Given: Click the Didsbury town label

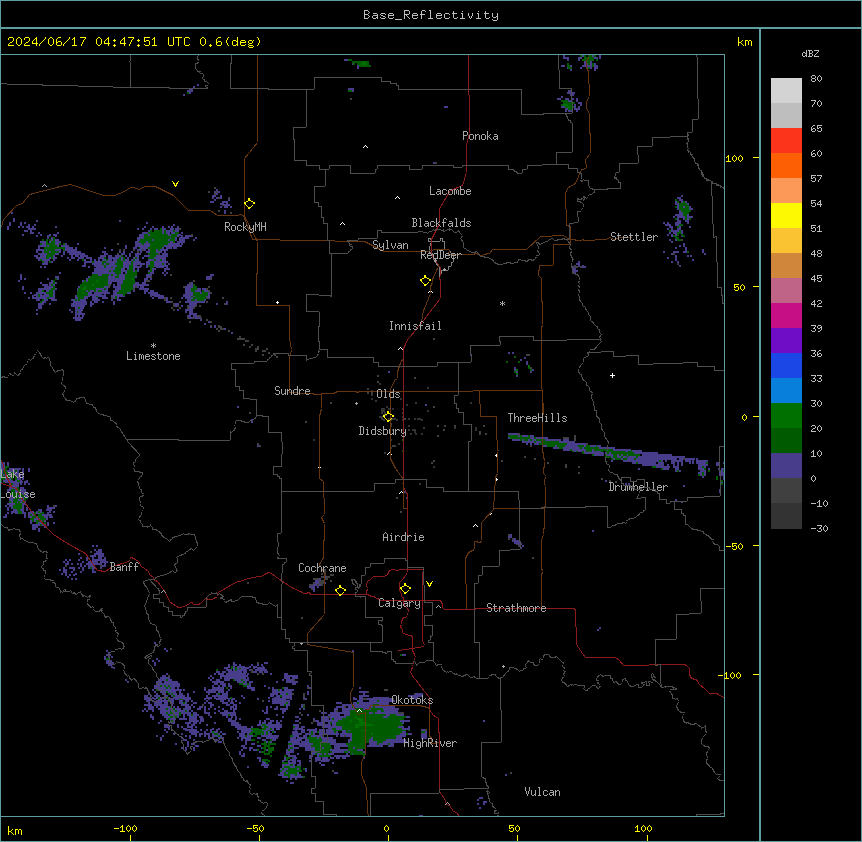Looking at the screenshot, I should tap(383, 431).
